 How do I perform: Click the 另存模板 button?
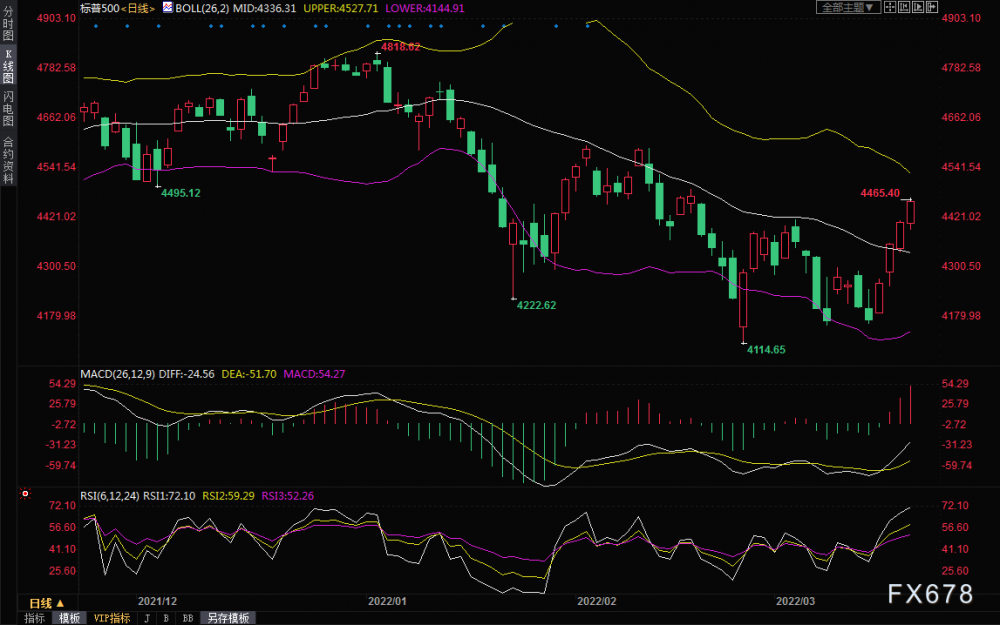(228, 618)
